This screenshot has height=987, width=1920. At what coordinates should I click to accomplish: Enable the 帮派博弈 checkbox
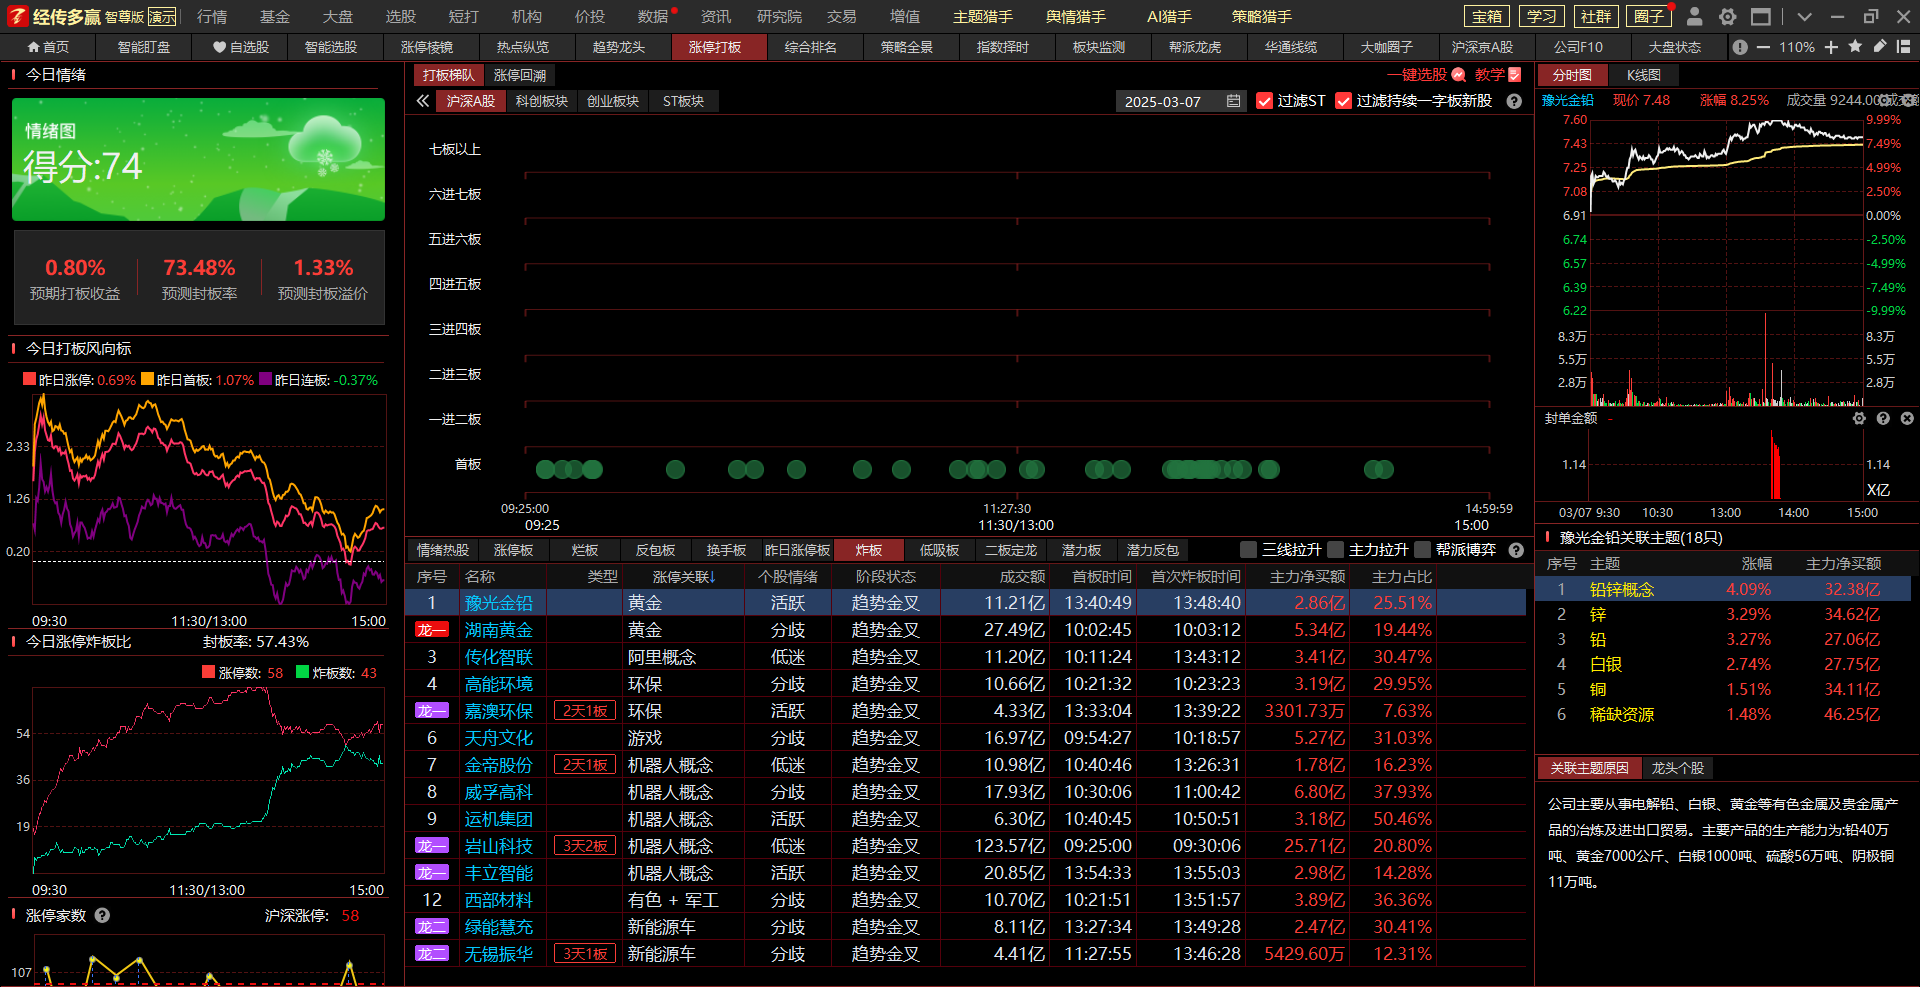point(1422,550)
